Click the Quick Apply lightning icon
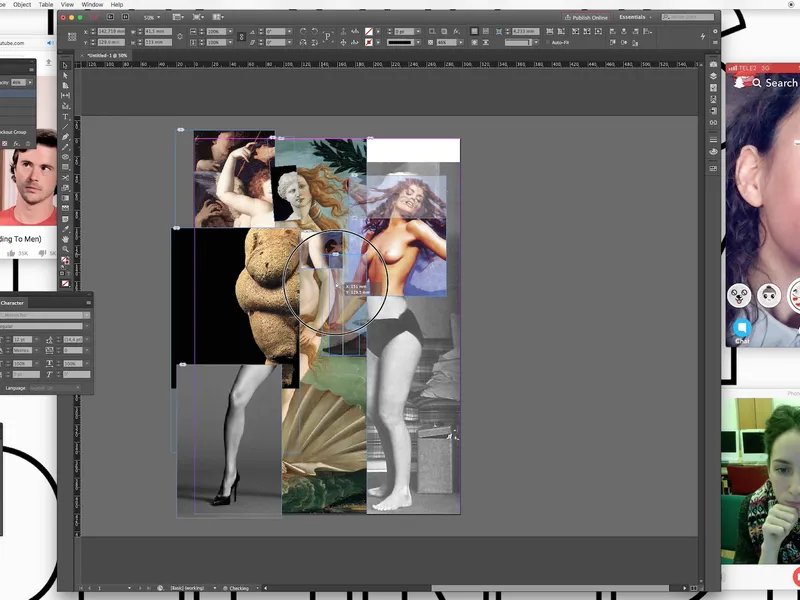 [703, 36]
